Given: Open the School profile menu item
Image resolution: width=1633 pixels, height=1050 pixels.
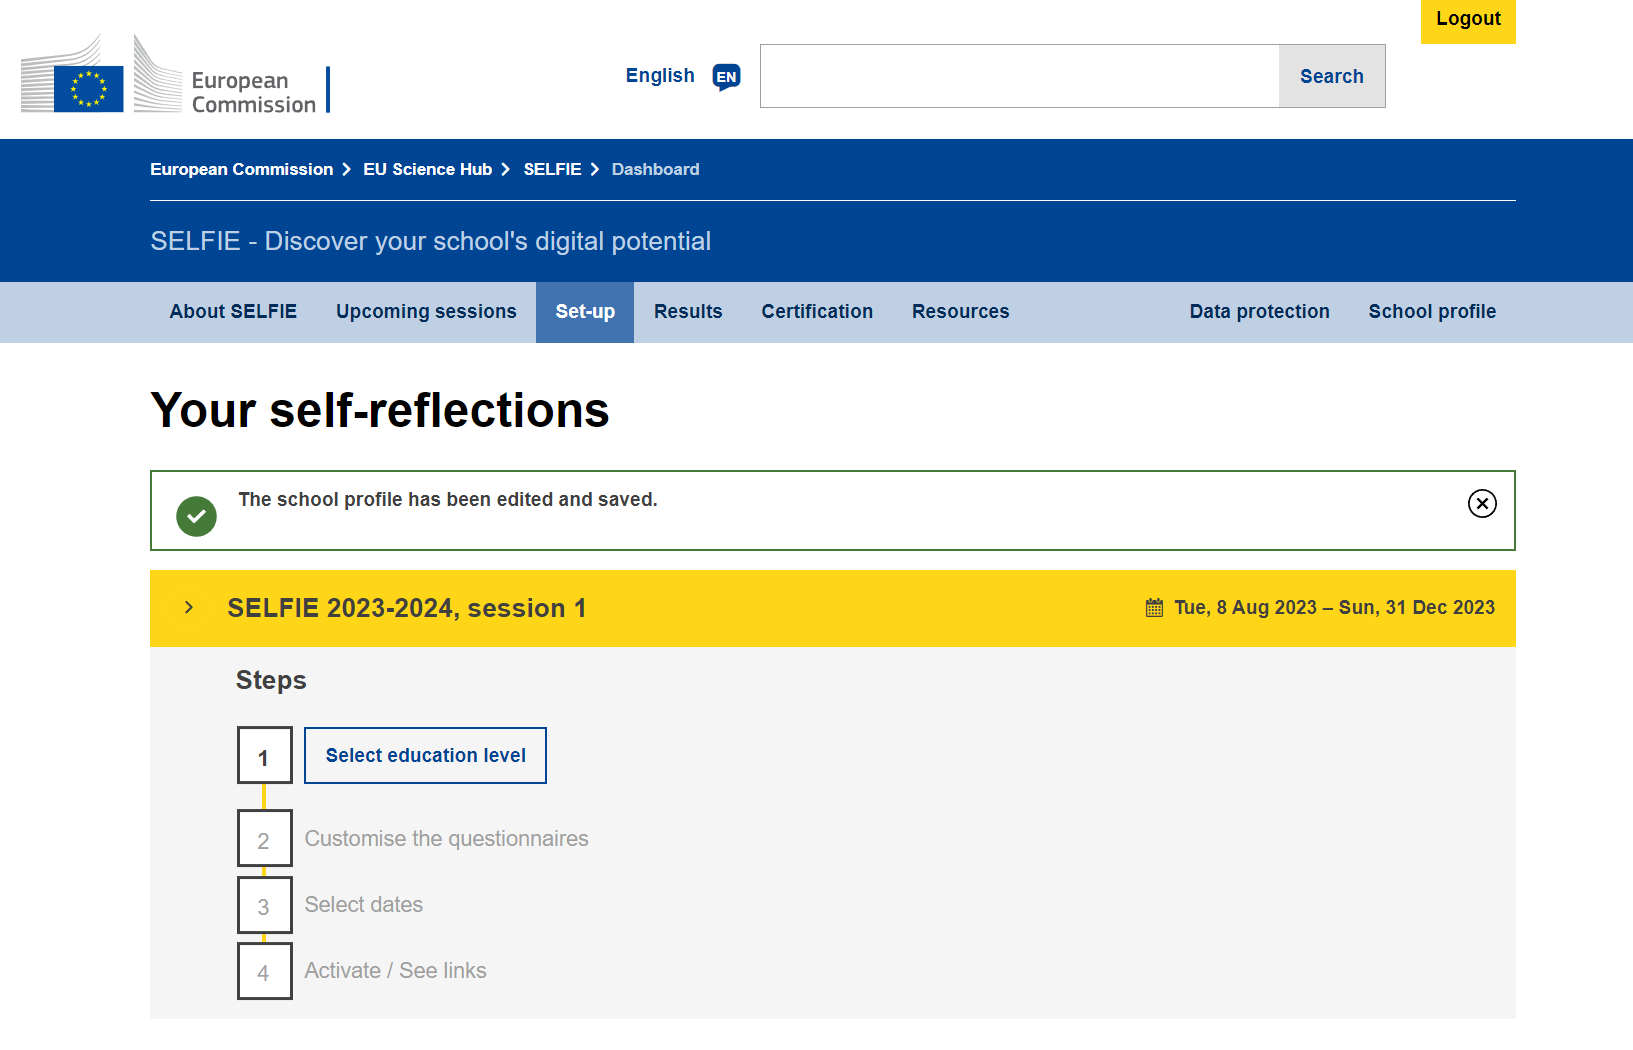Looking at the screenshot, I should coord(1432,312).
